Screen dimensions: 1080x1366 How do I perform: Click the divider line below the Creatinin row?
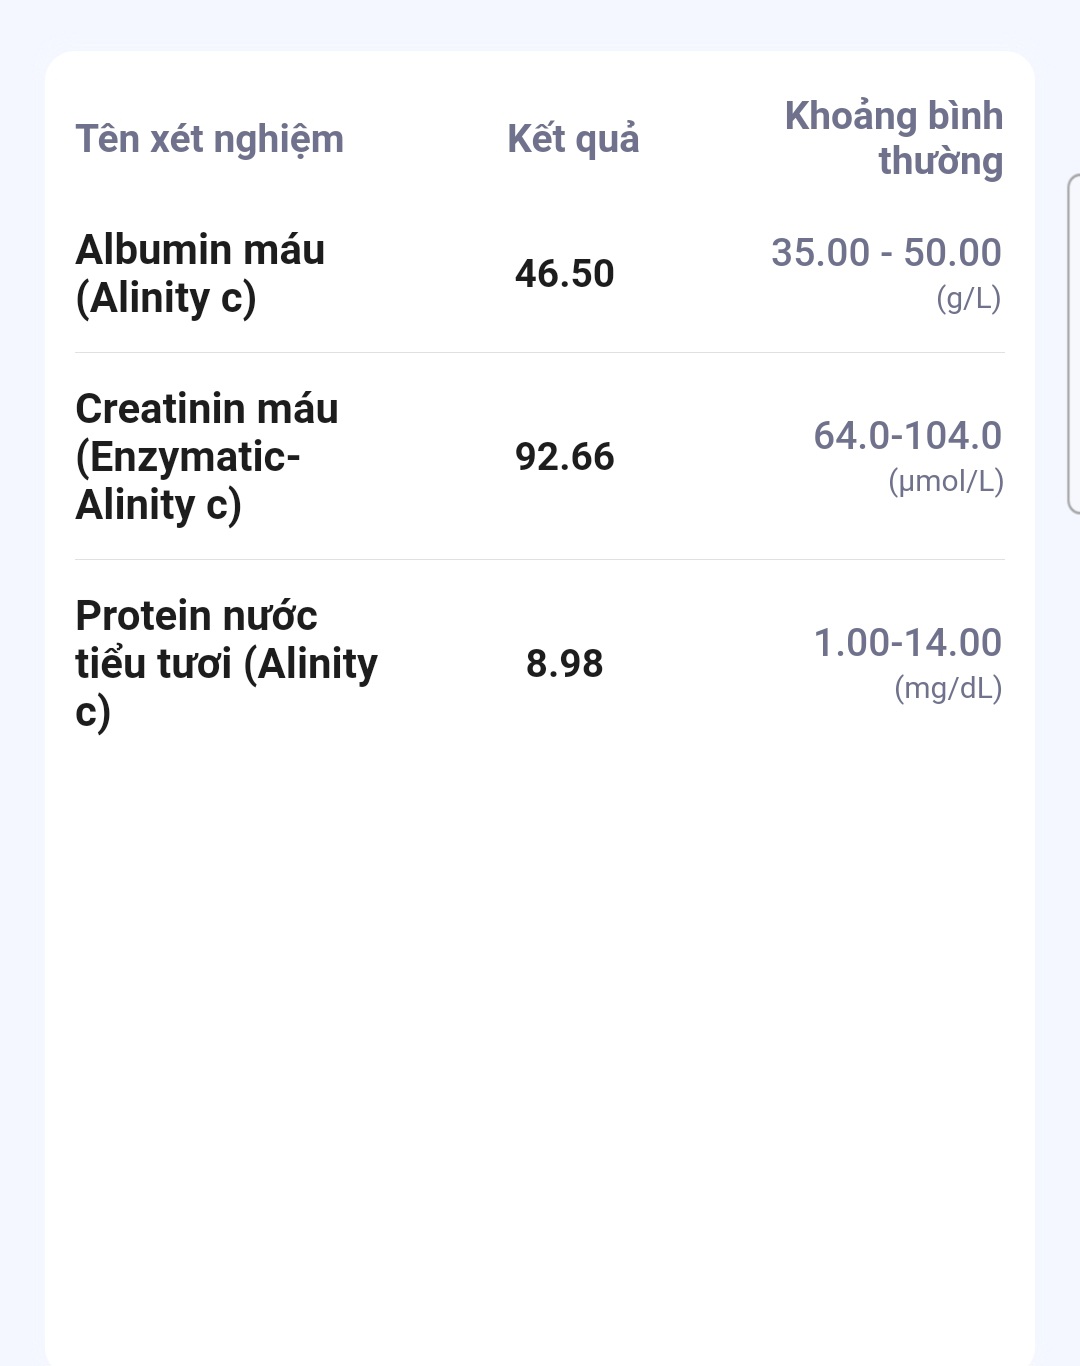[540, 560]
